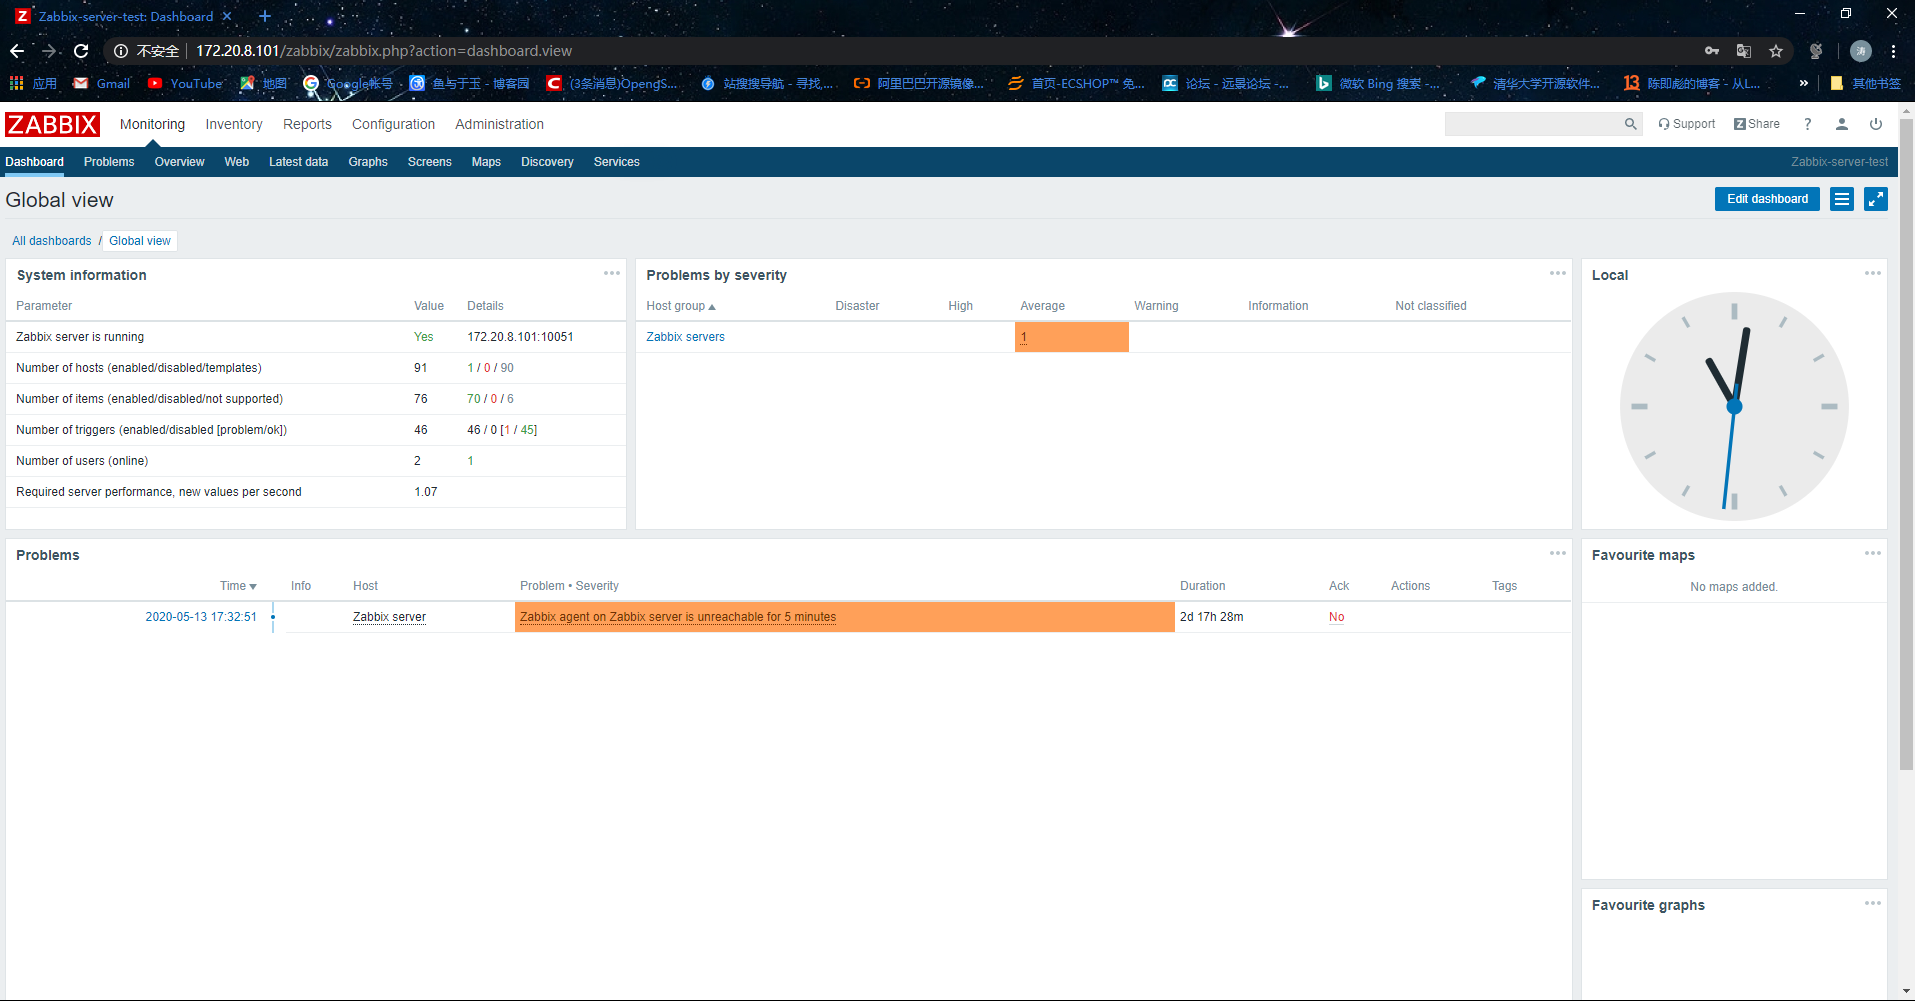Open the Support link
Viewport: 1915px width, 1001px height.
1686,124
